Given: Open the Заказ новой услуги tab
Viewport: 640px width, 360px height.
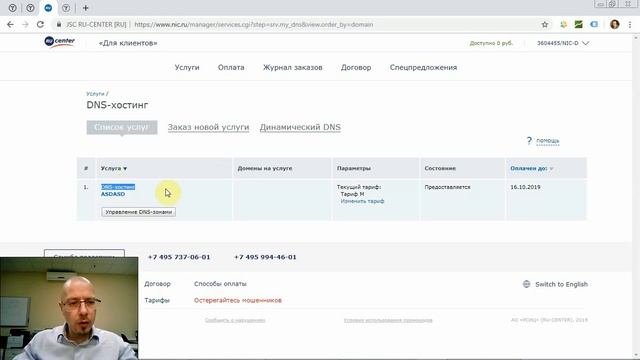Looking at the screenshot, I should click(x=208, y=127).
